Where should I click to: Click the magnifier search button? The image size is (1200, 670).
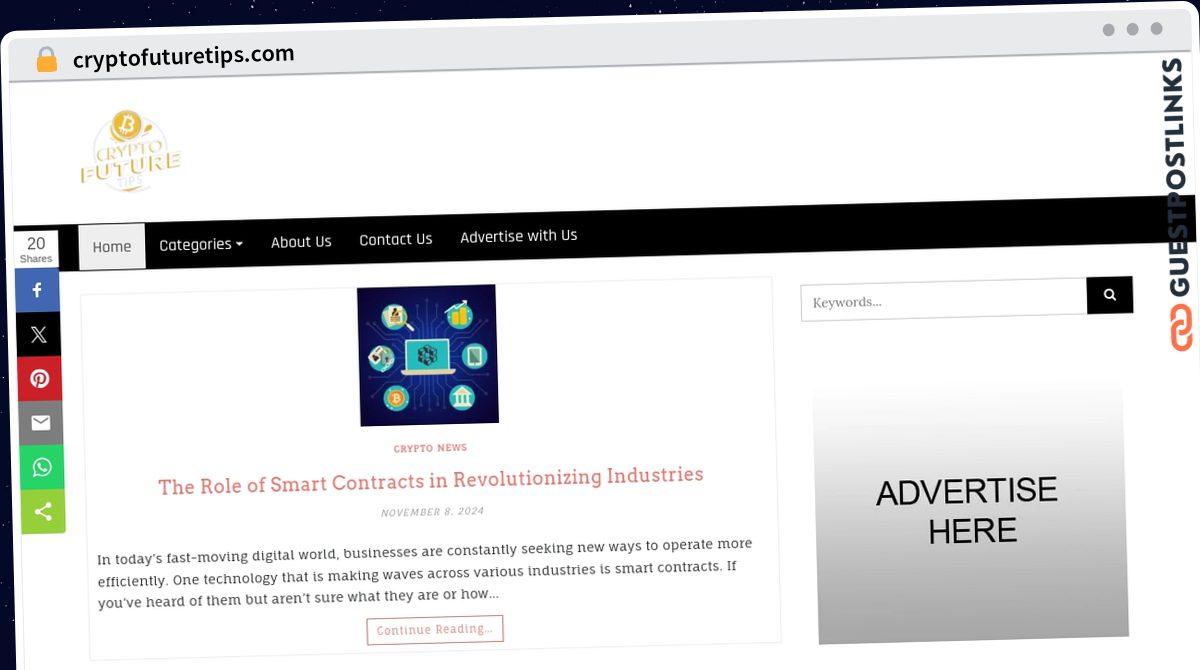pos(1109,295)
